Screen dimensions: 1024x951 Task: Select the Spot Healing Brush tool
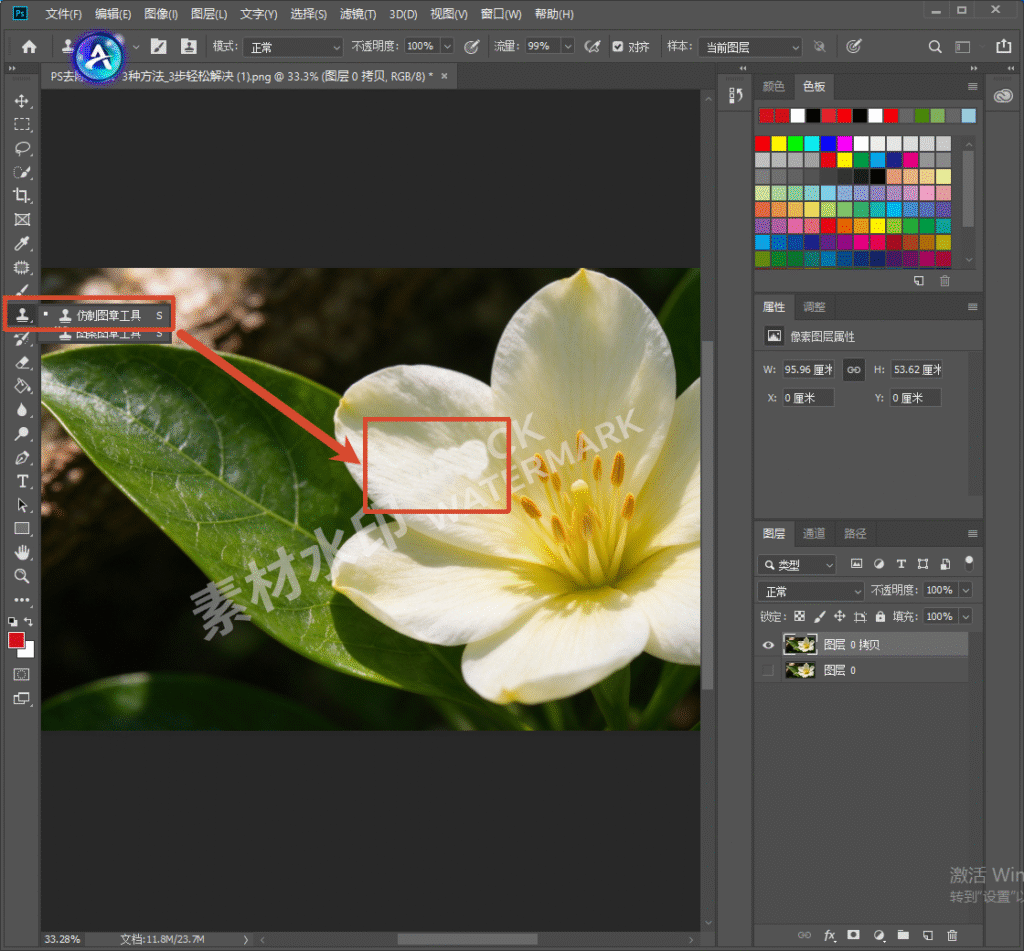(x=22, y=267)
